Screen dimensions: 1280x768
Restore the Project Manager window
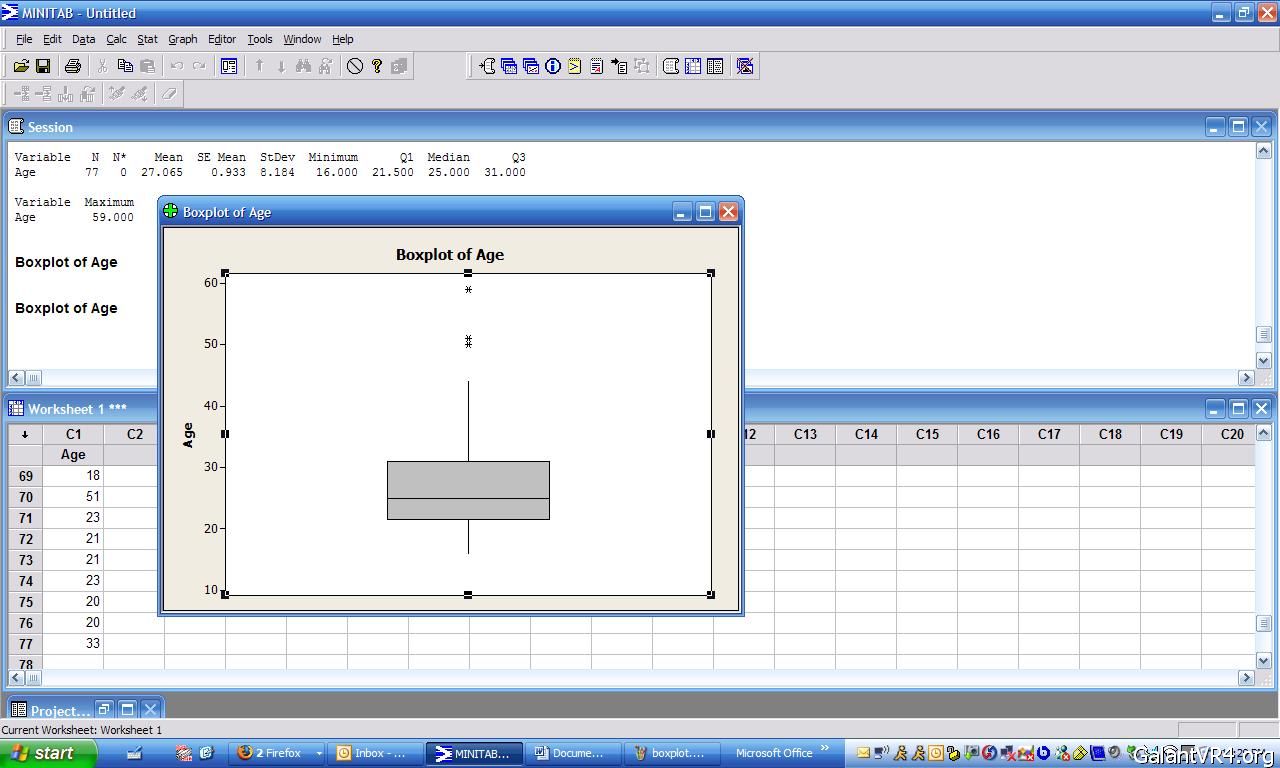[x=104, y=709]
